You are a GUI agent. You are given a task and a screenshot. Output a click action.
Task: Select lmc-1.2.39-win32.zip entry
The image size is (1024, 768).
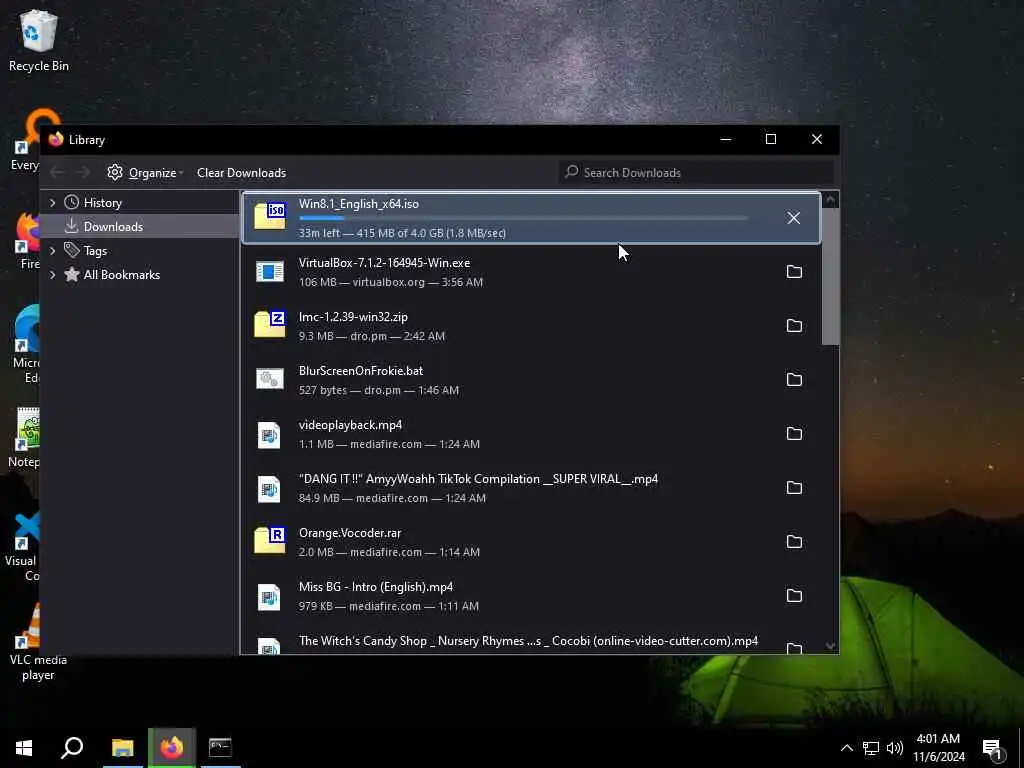point(530,325)
